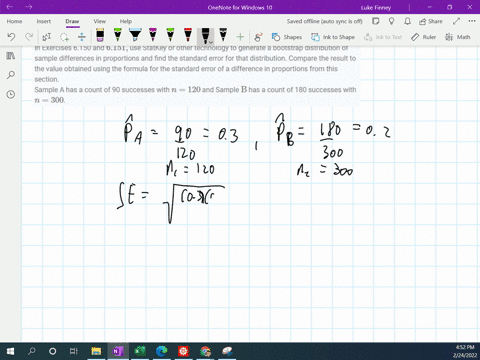Viewport: 480px width, 360px height.
Task: Switch to OneNote taskbar icon
Action: pos(118,351)
